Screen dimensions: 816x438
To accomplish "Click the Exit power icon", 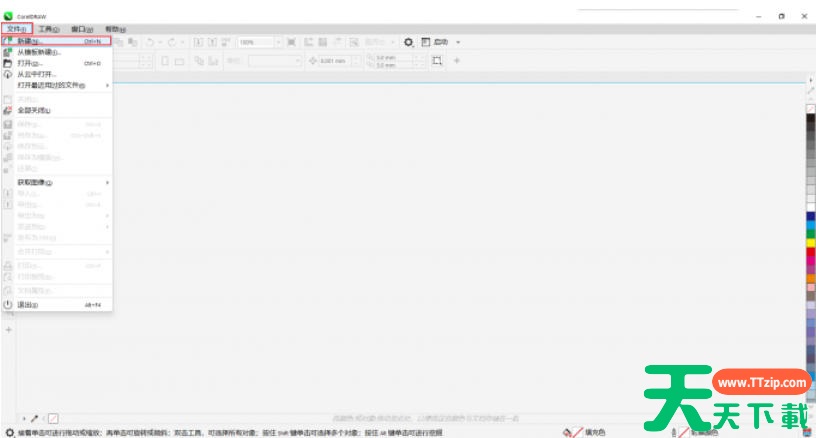I will pos(7,304).
